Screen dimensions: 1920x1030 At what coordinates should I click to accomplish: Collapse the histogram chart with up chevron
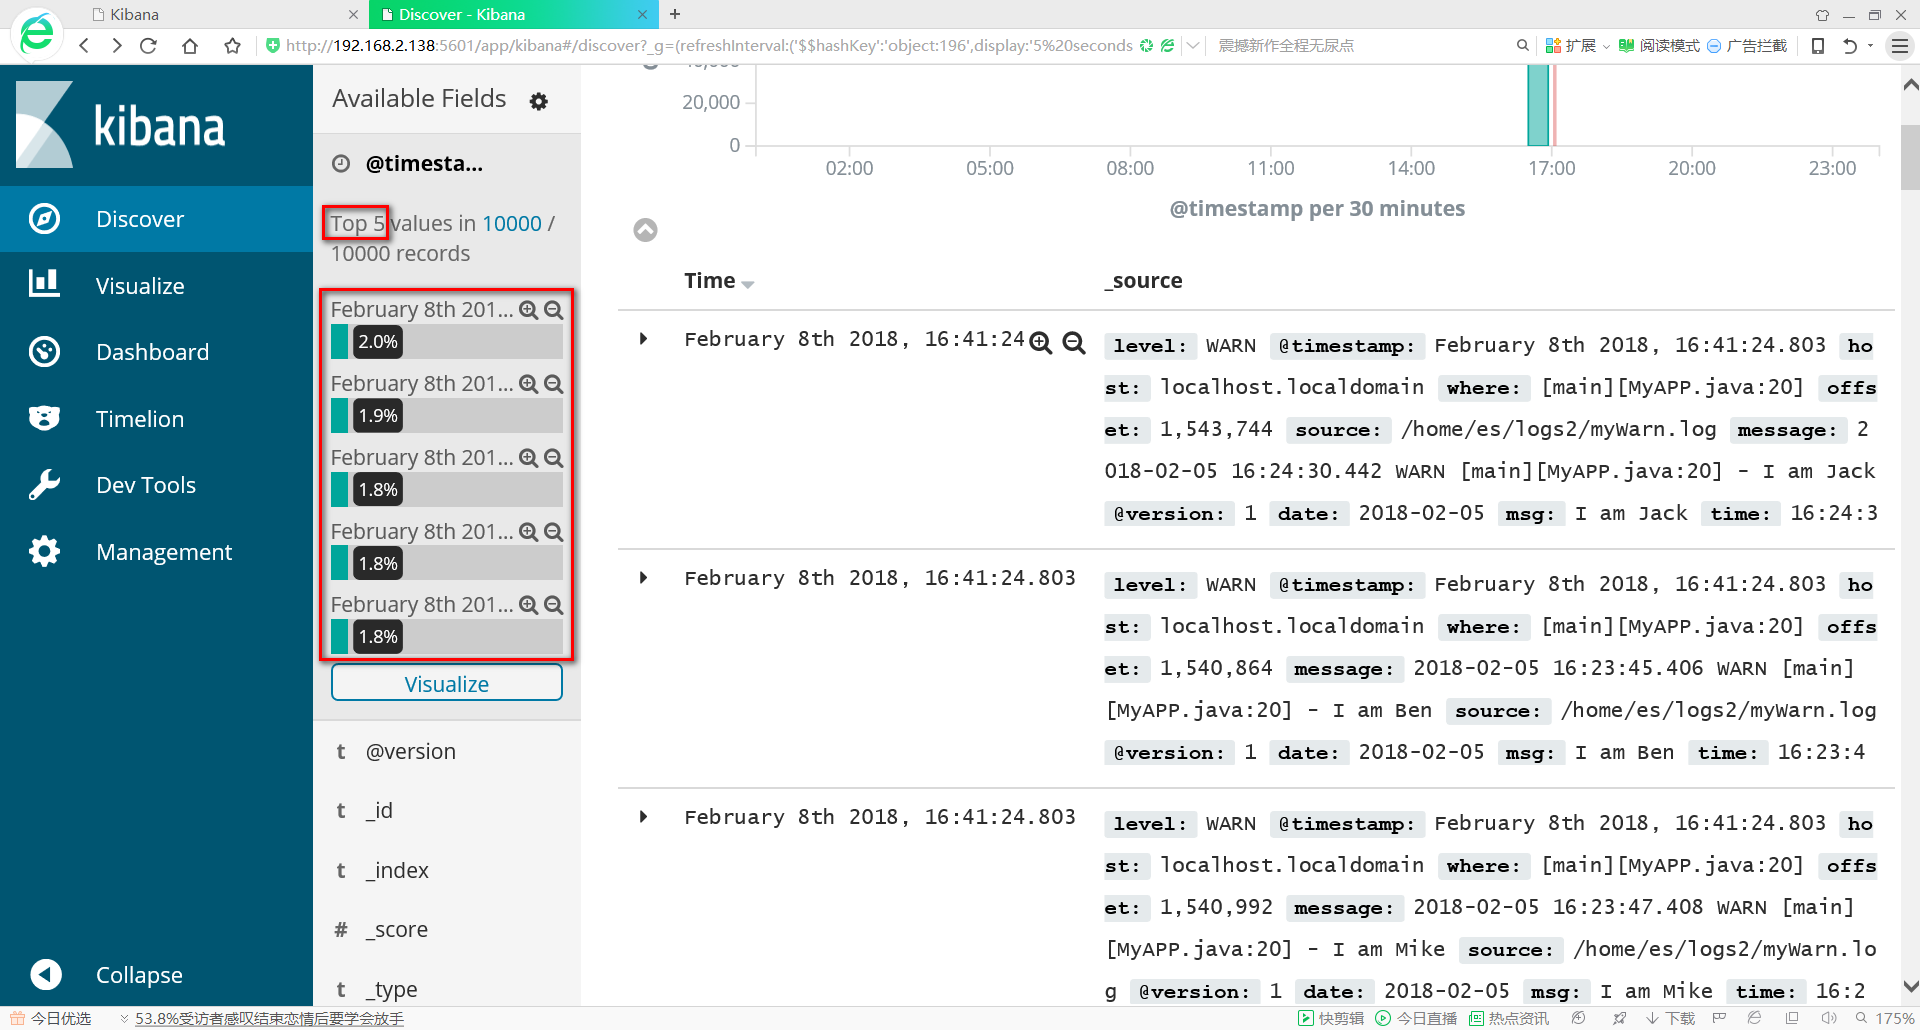click(x=646, y=230)
